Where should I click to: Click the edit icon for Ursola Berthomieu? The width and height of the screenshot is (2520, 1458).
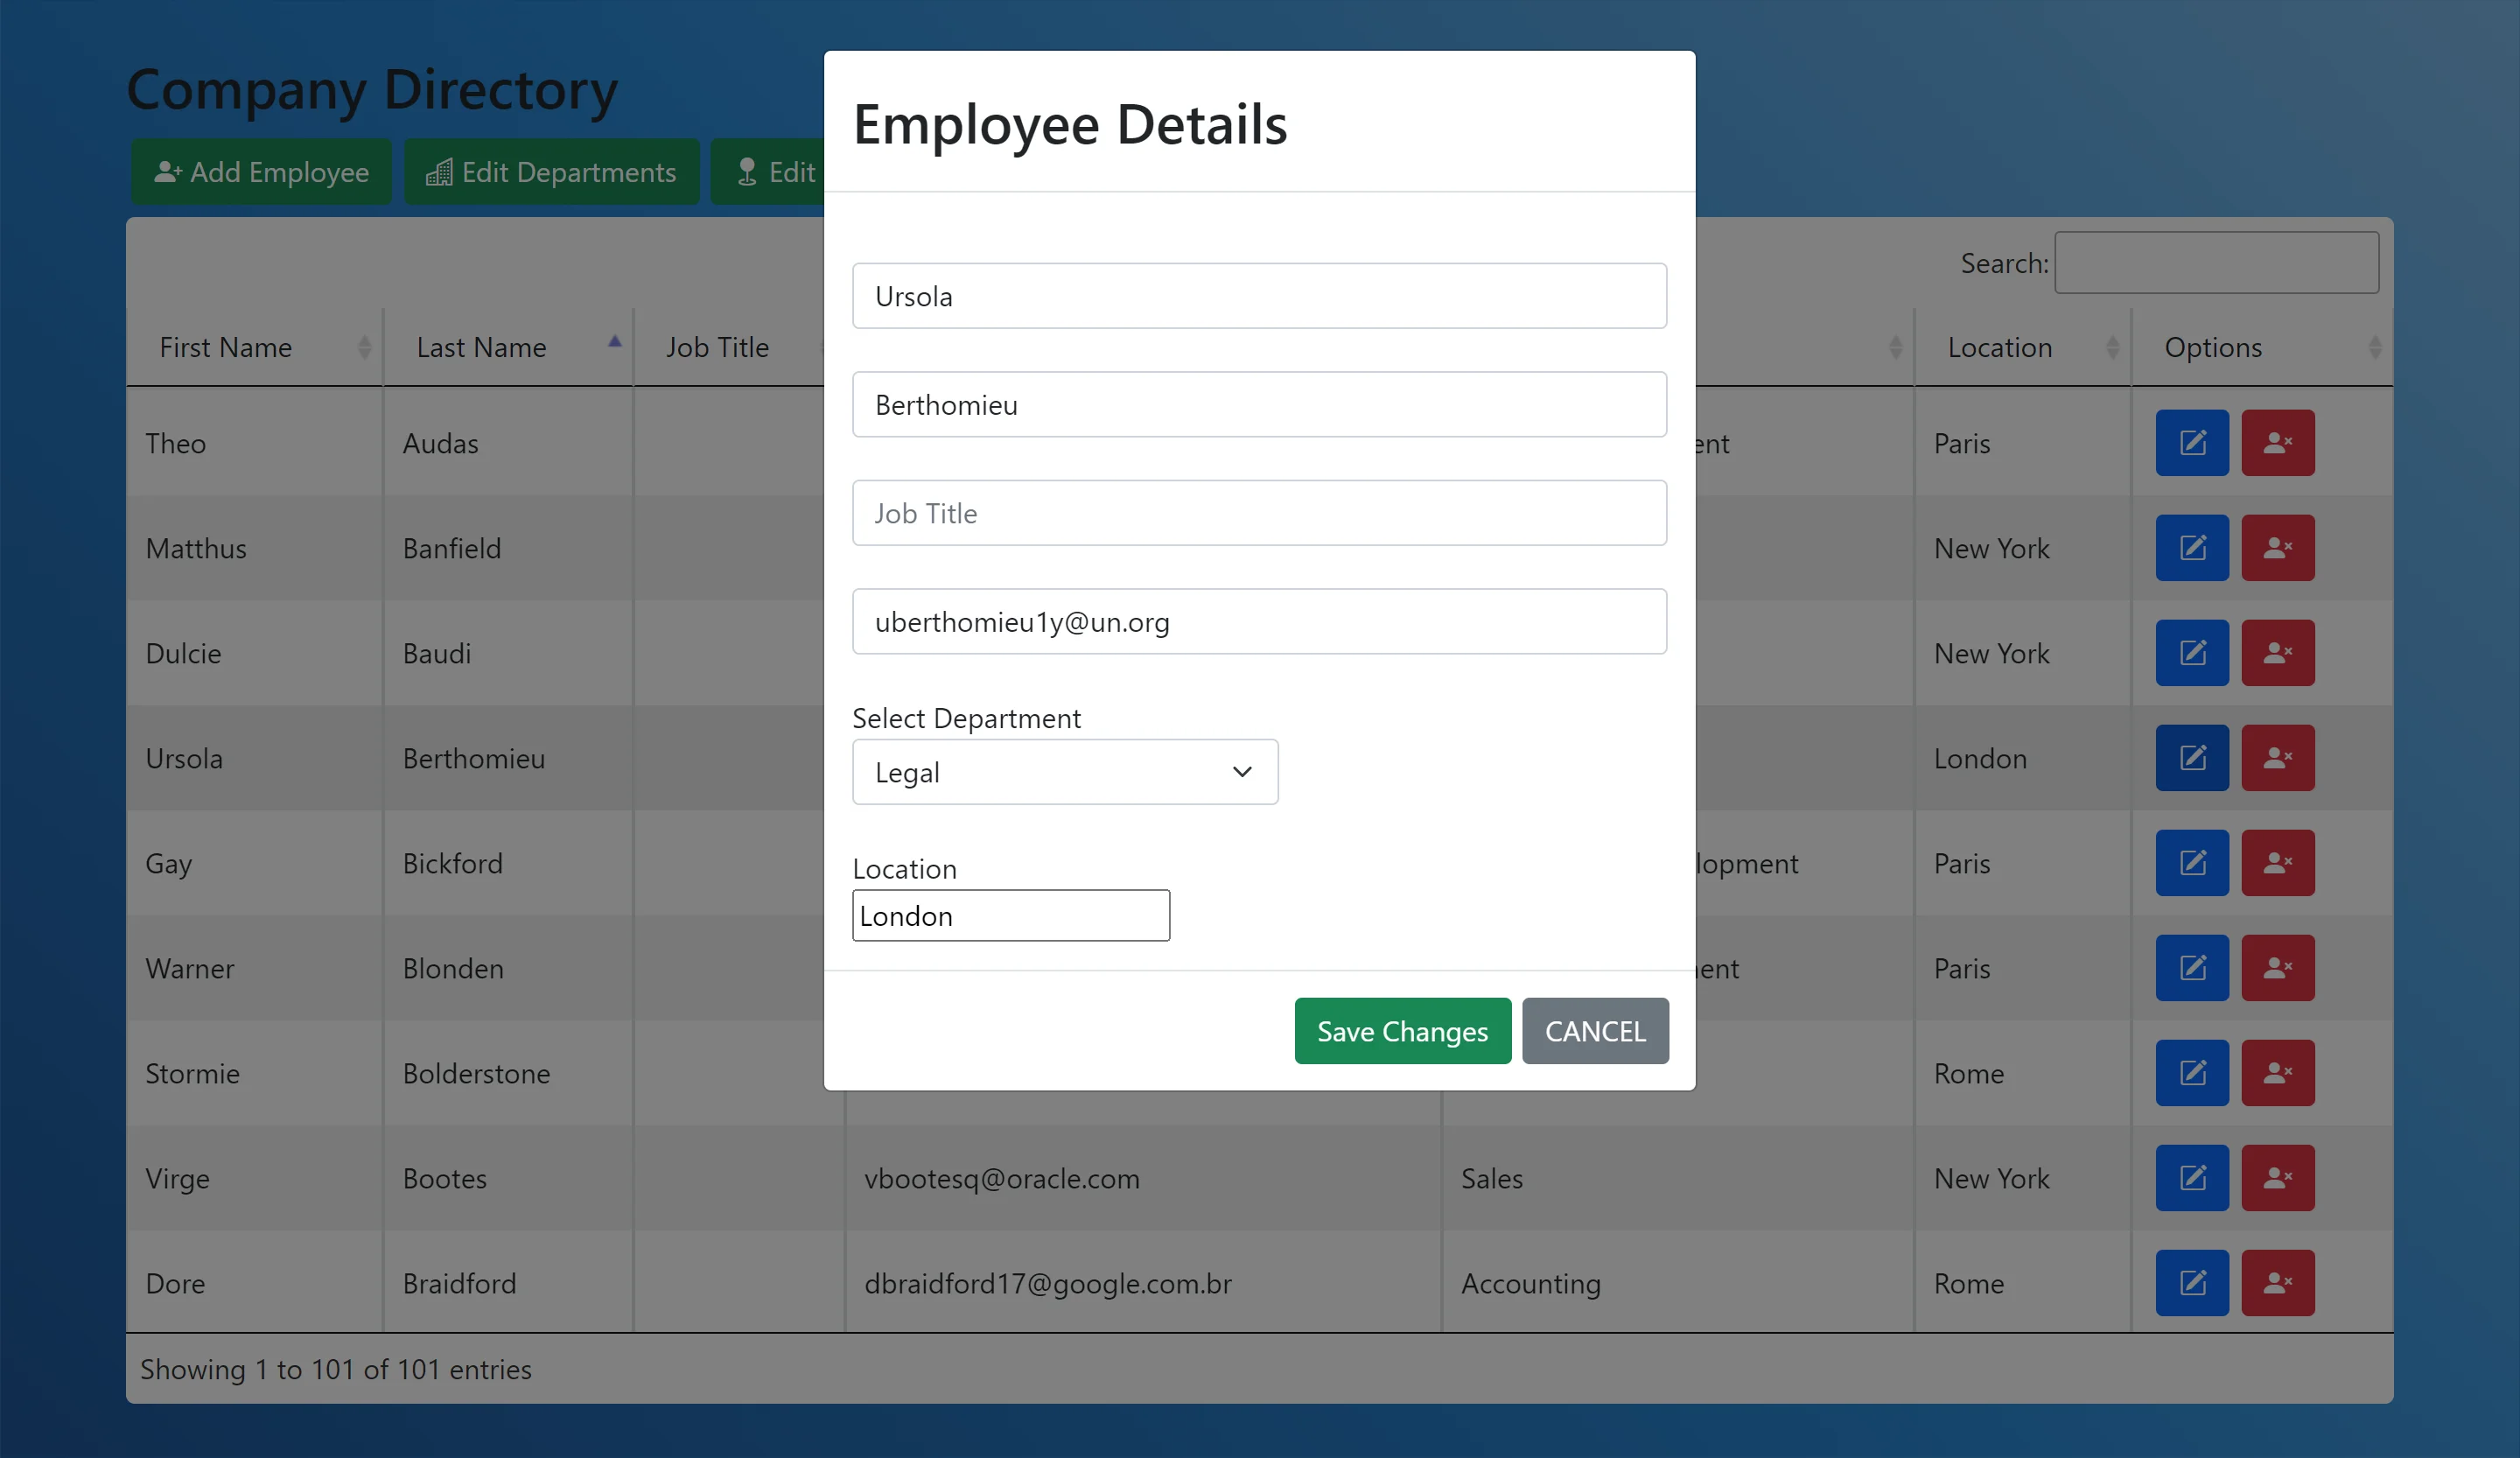[2191, 757]
